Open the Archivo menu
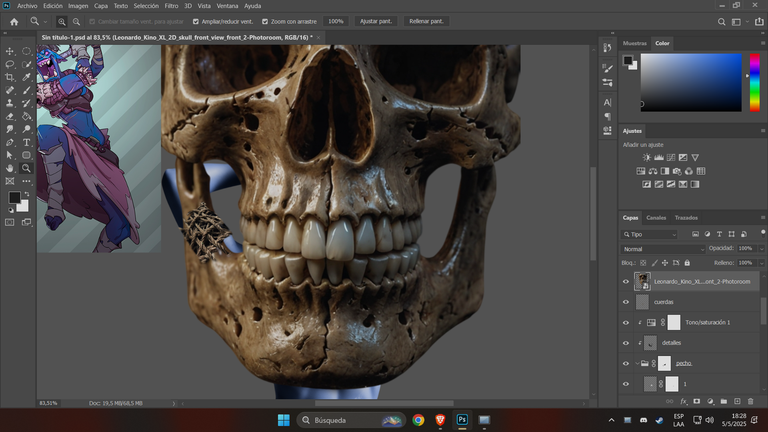The height and width of the screenshot is (432, 768). click(27, 6)
